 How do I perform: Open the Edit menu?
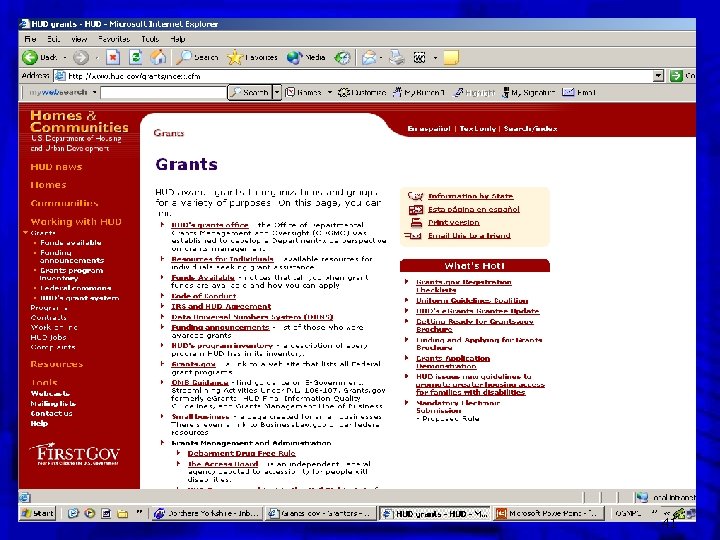tap(53, 39)
